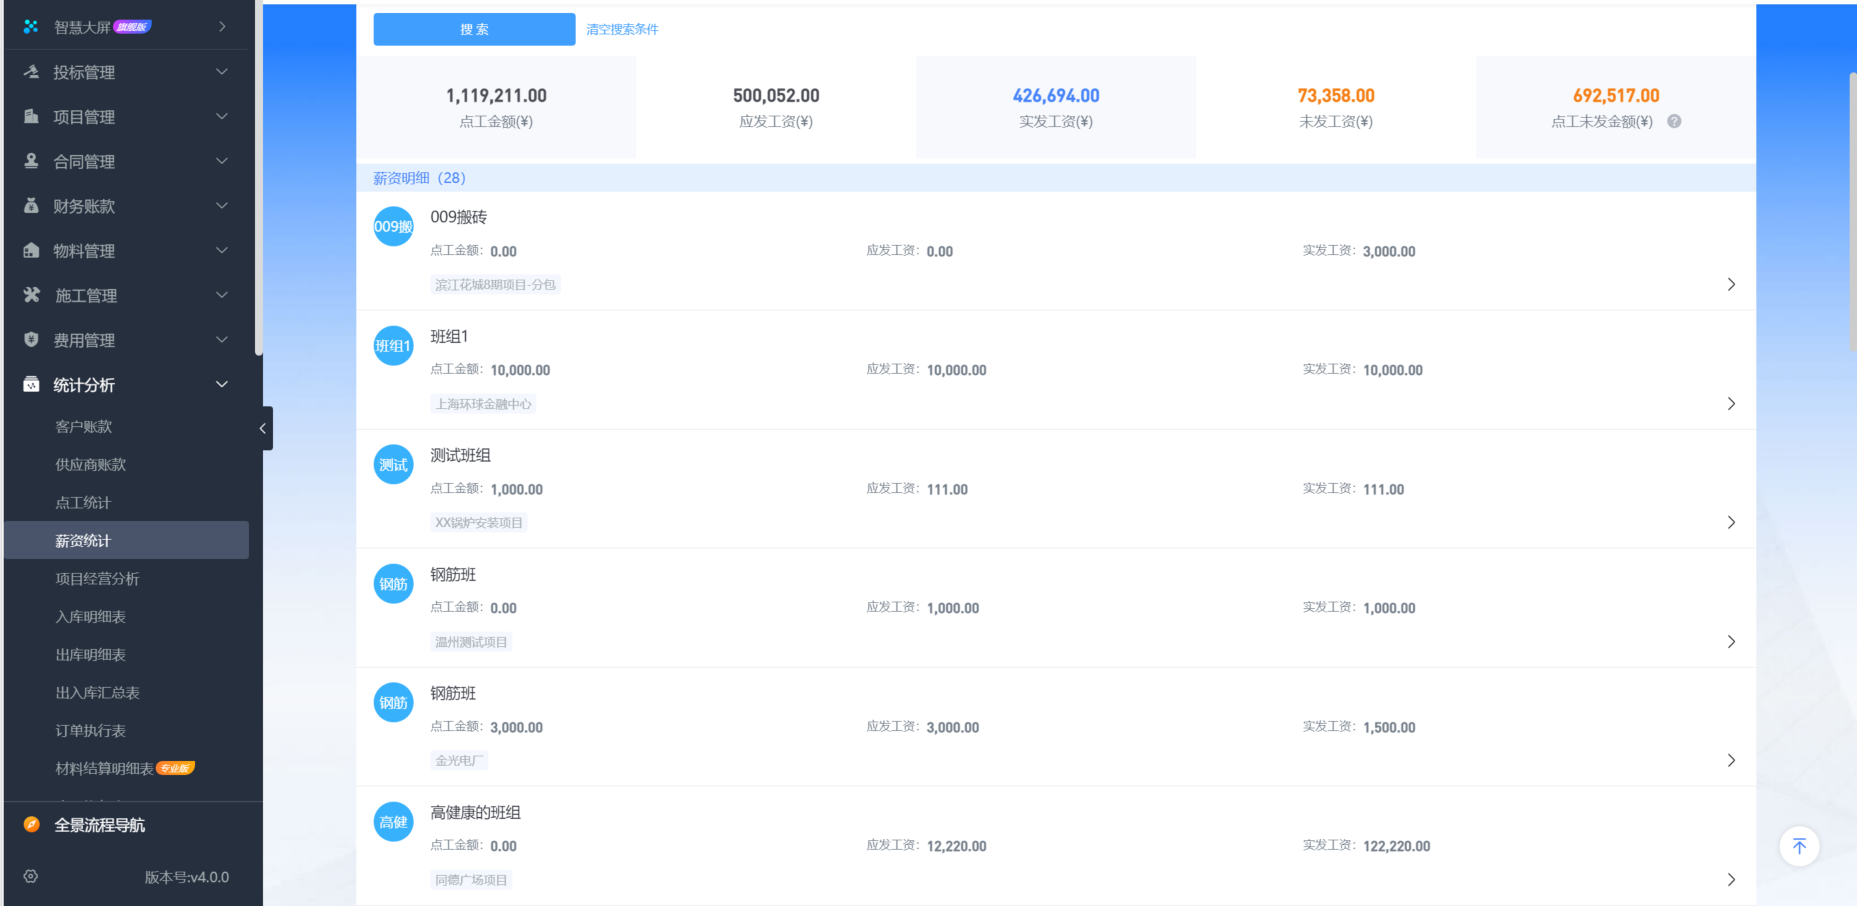The image size is (1857, 906).
Task: Open 供应商账款 submenu item
Action: point(91,465)
